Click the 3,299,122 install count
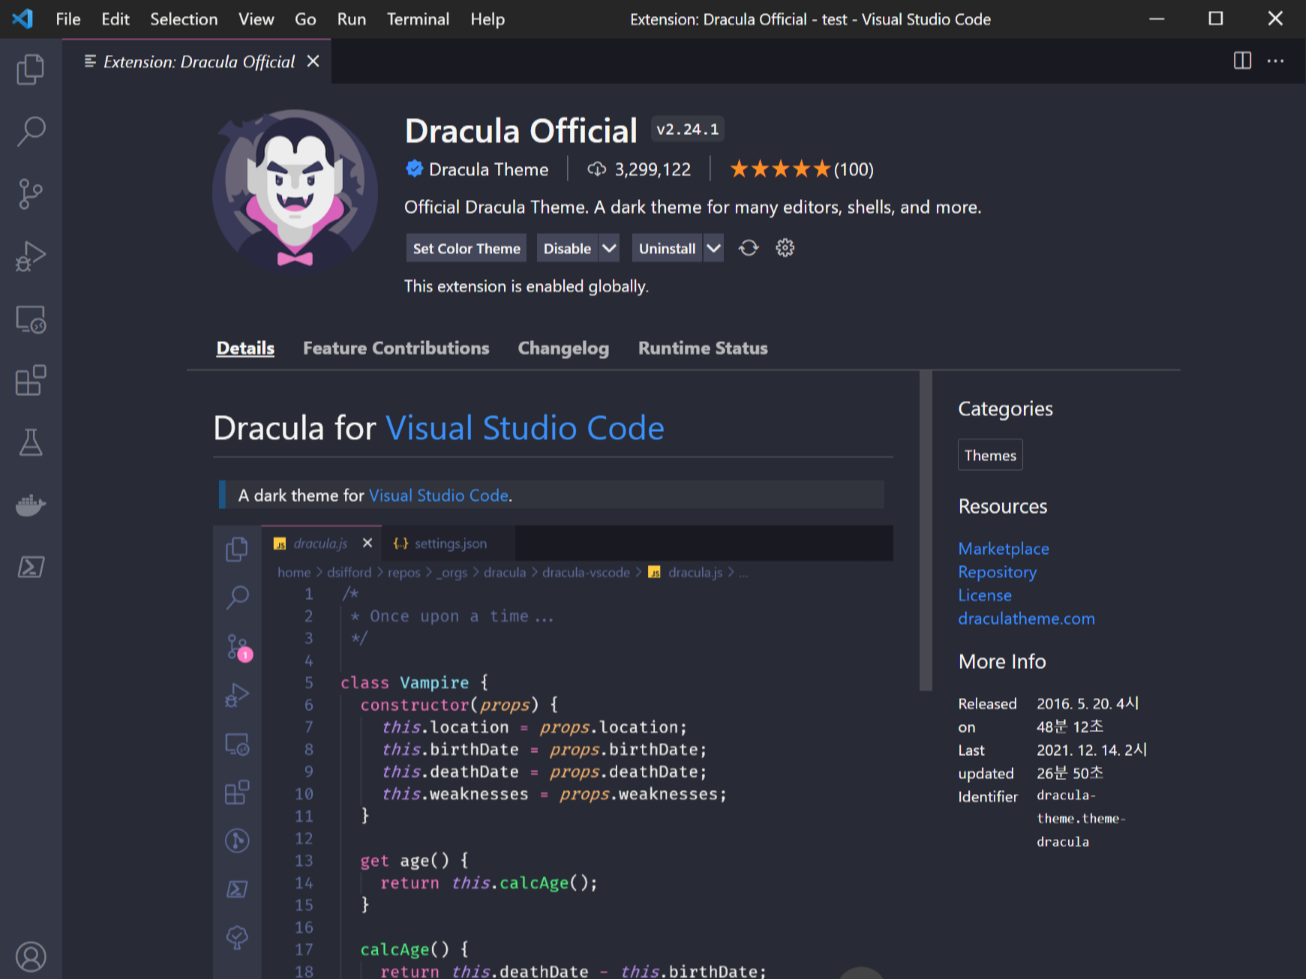The image size is (1306, 979). 652,169
